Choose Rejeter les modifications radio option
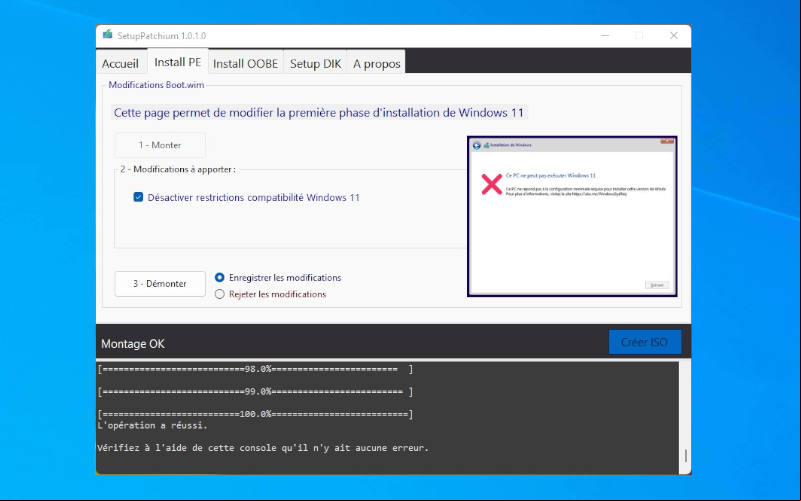801x501 pixels. [220, 294]
